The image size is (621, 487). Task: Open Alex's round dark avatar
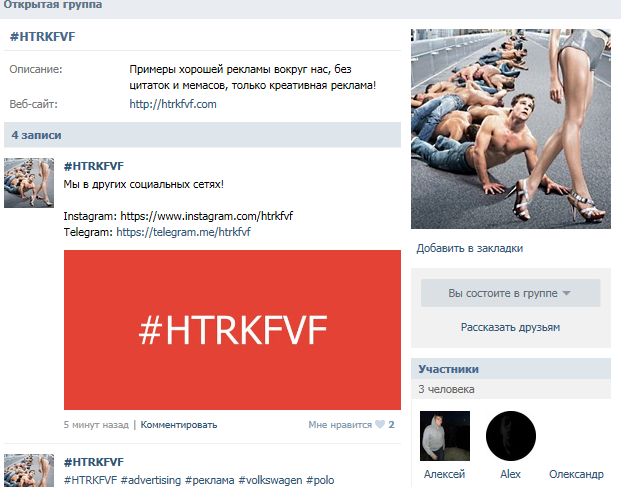point(511,436)
